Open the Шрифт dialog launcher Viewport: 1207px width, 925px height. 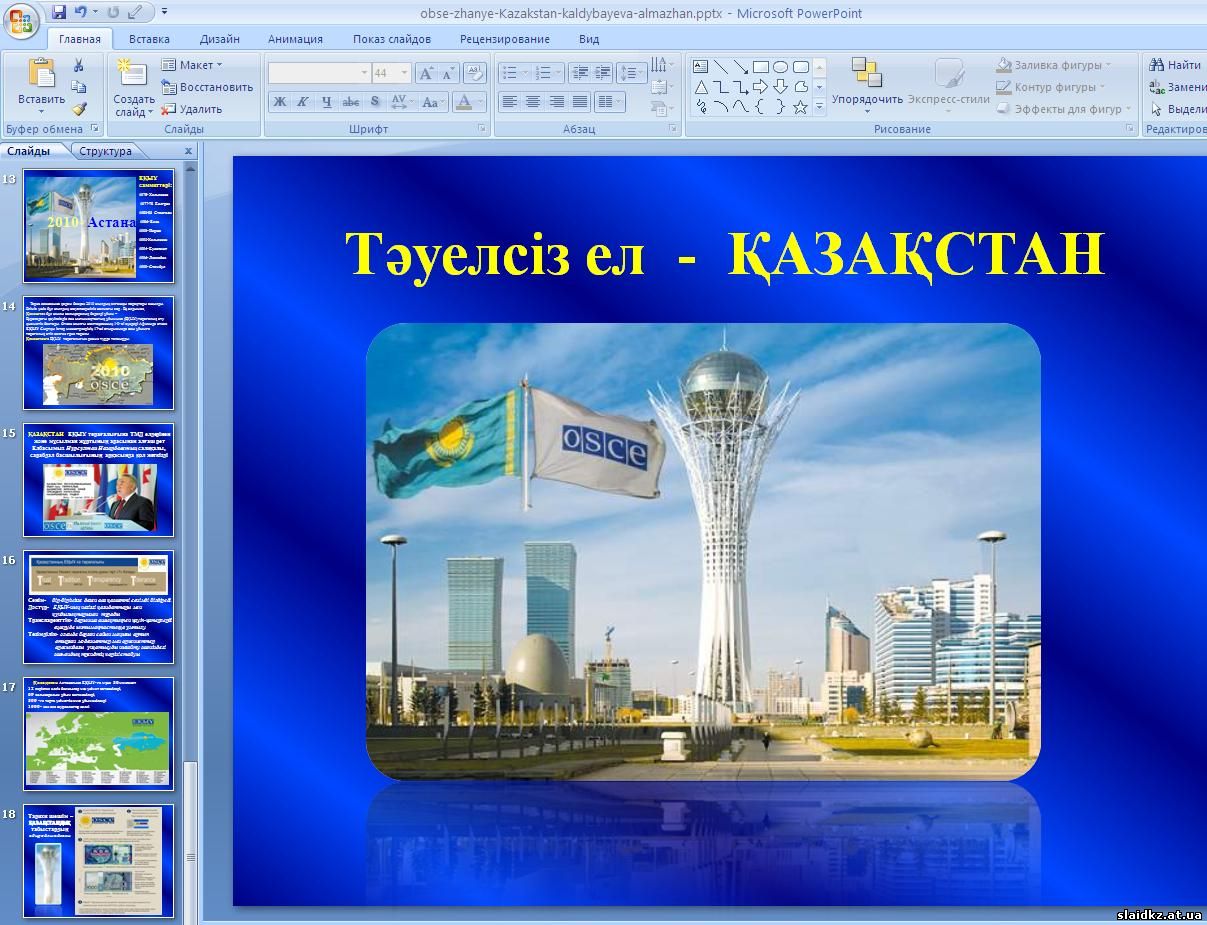(482, 129)
